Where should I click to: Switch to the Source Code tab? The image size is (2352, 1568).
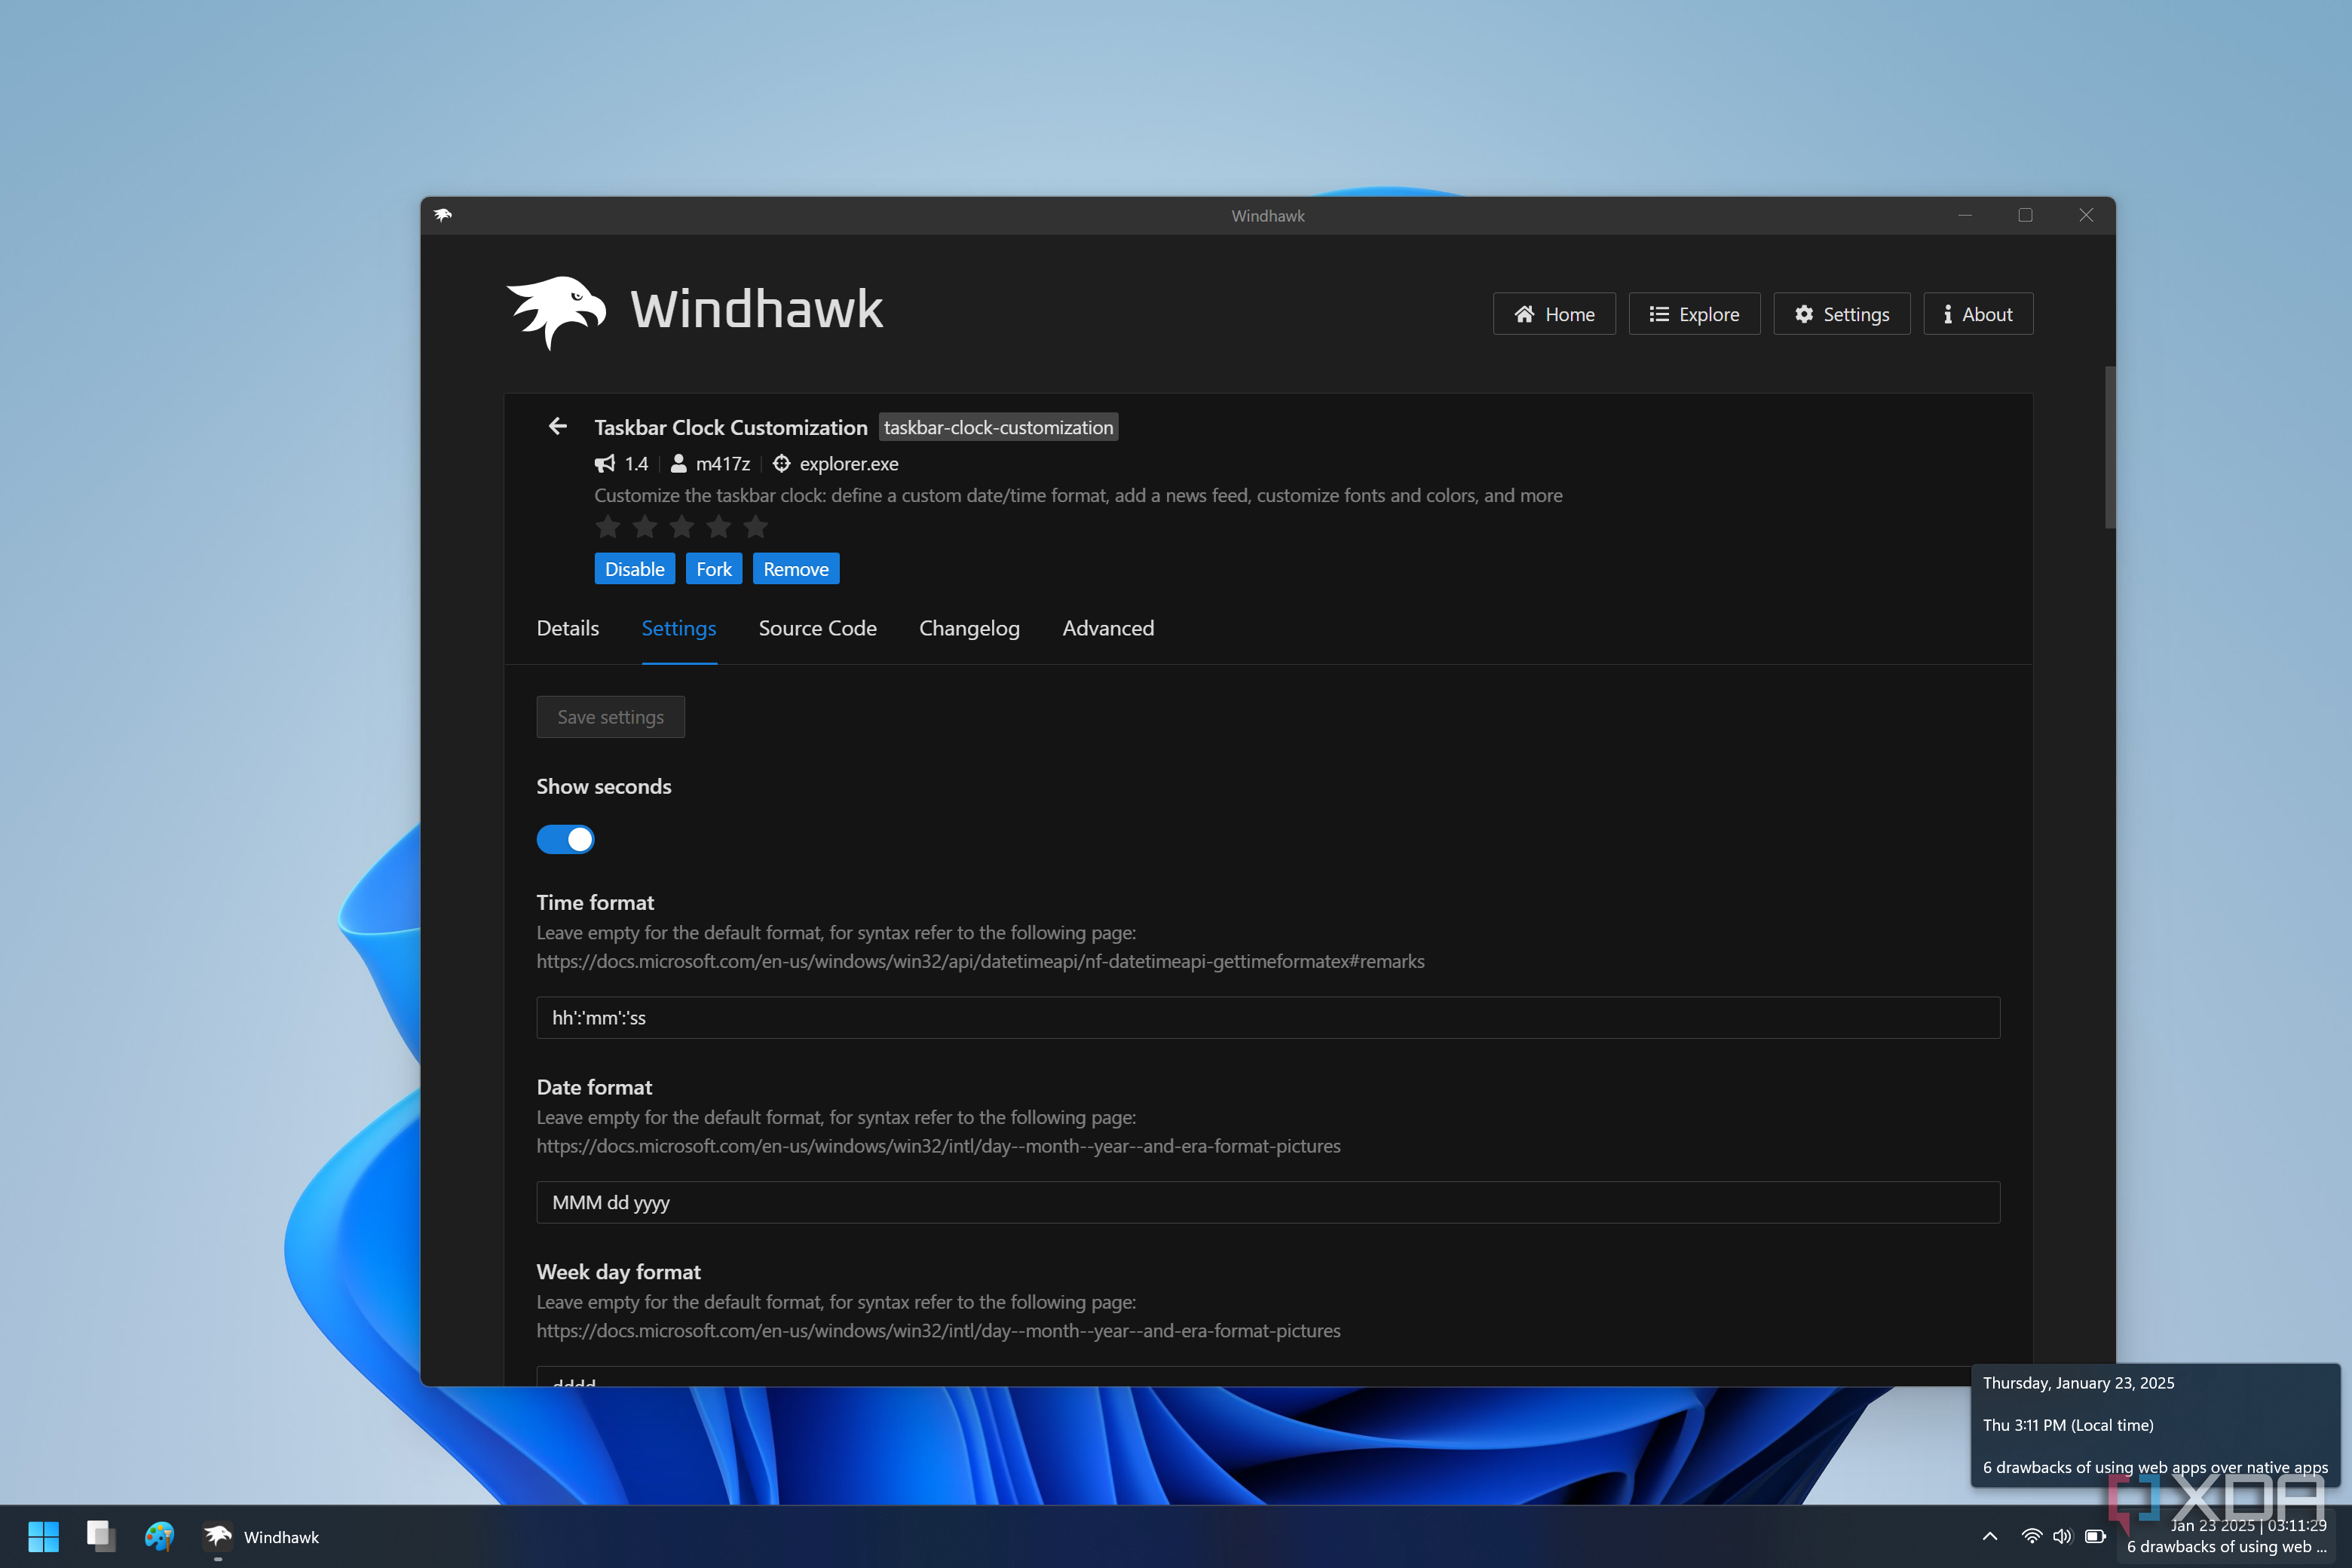[817, 628]
